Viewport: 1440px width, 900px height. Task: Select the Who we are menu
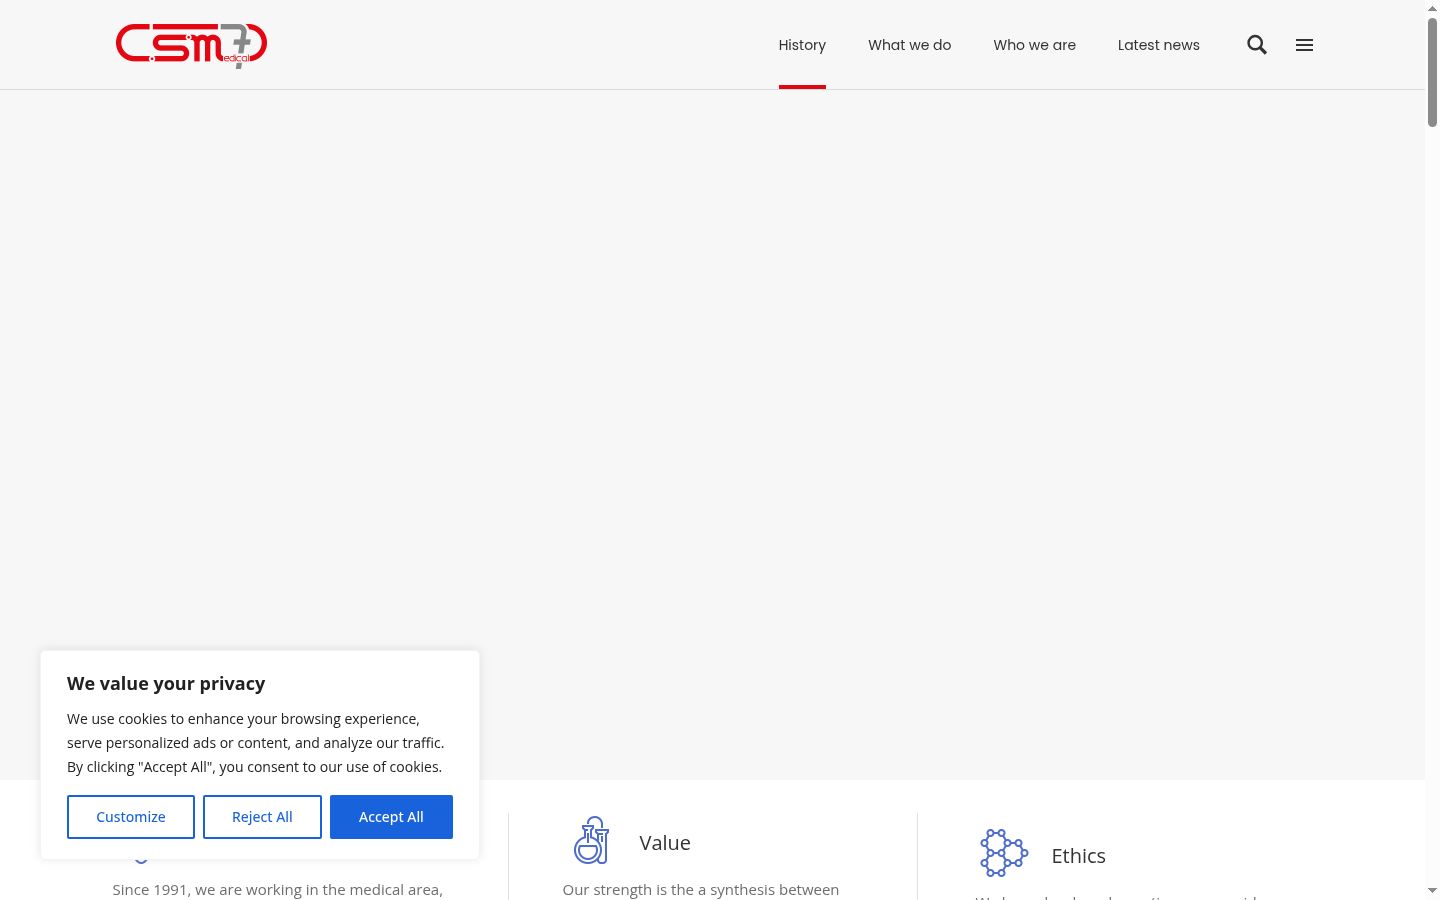(x=1034, y=45)
